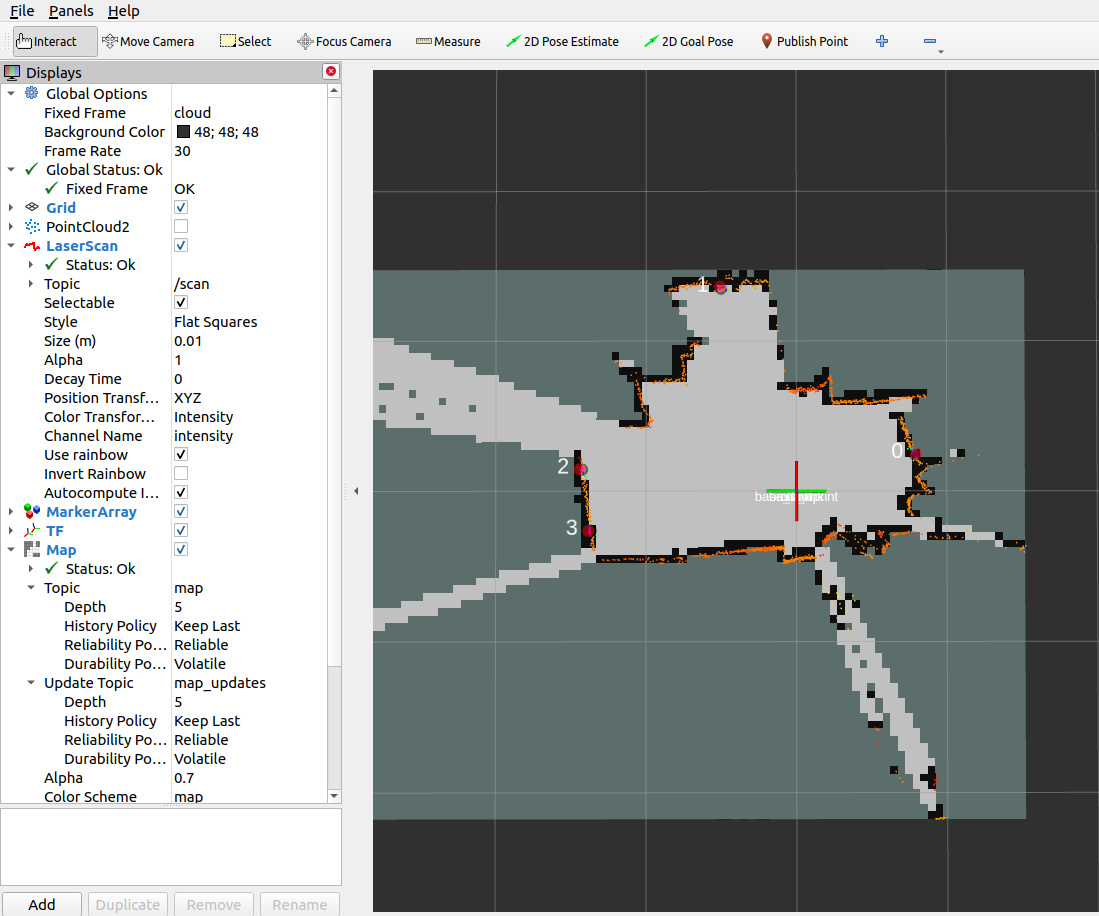Viewport: 1099px width, 916px height.
Task: Choose the 2D Goal Pose tool
Action: point(689,41)
